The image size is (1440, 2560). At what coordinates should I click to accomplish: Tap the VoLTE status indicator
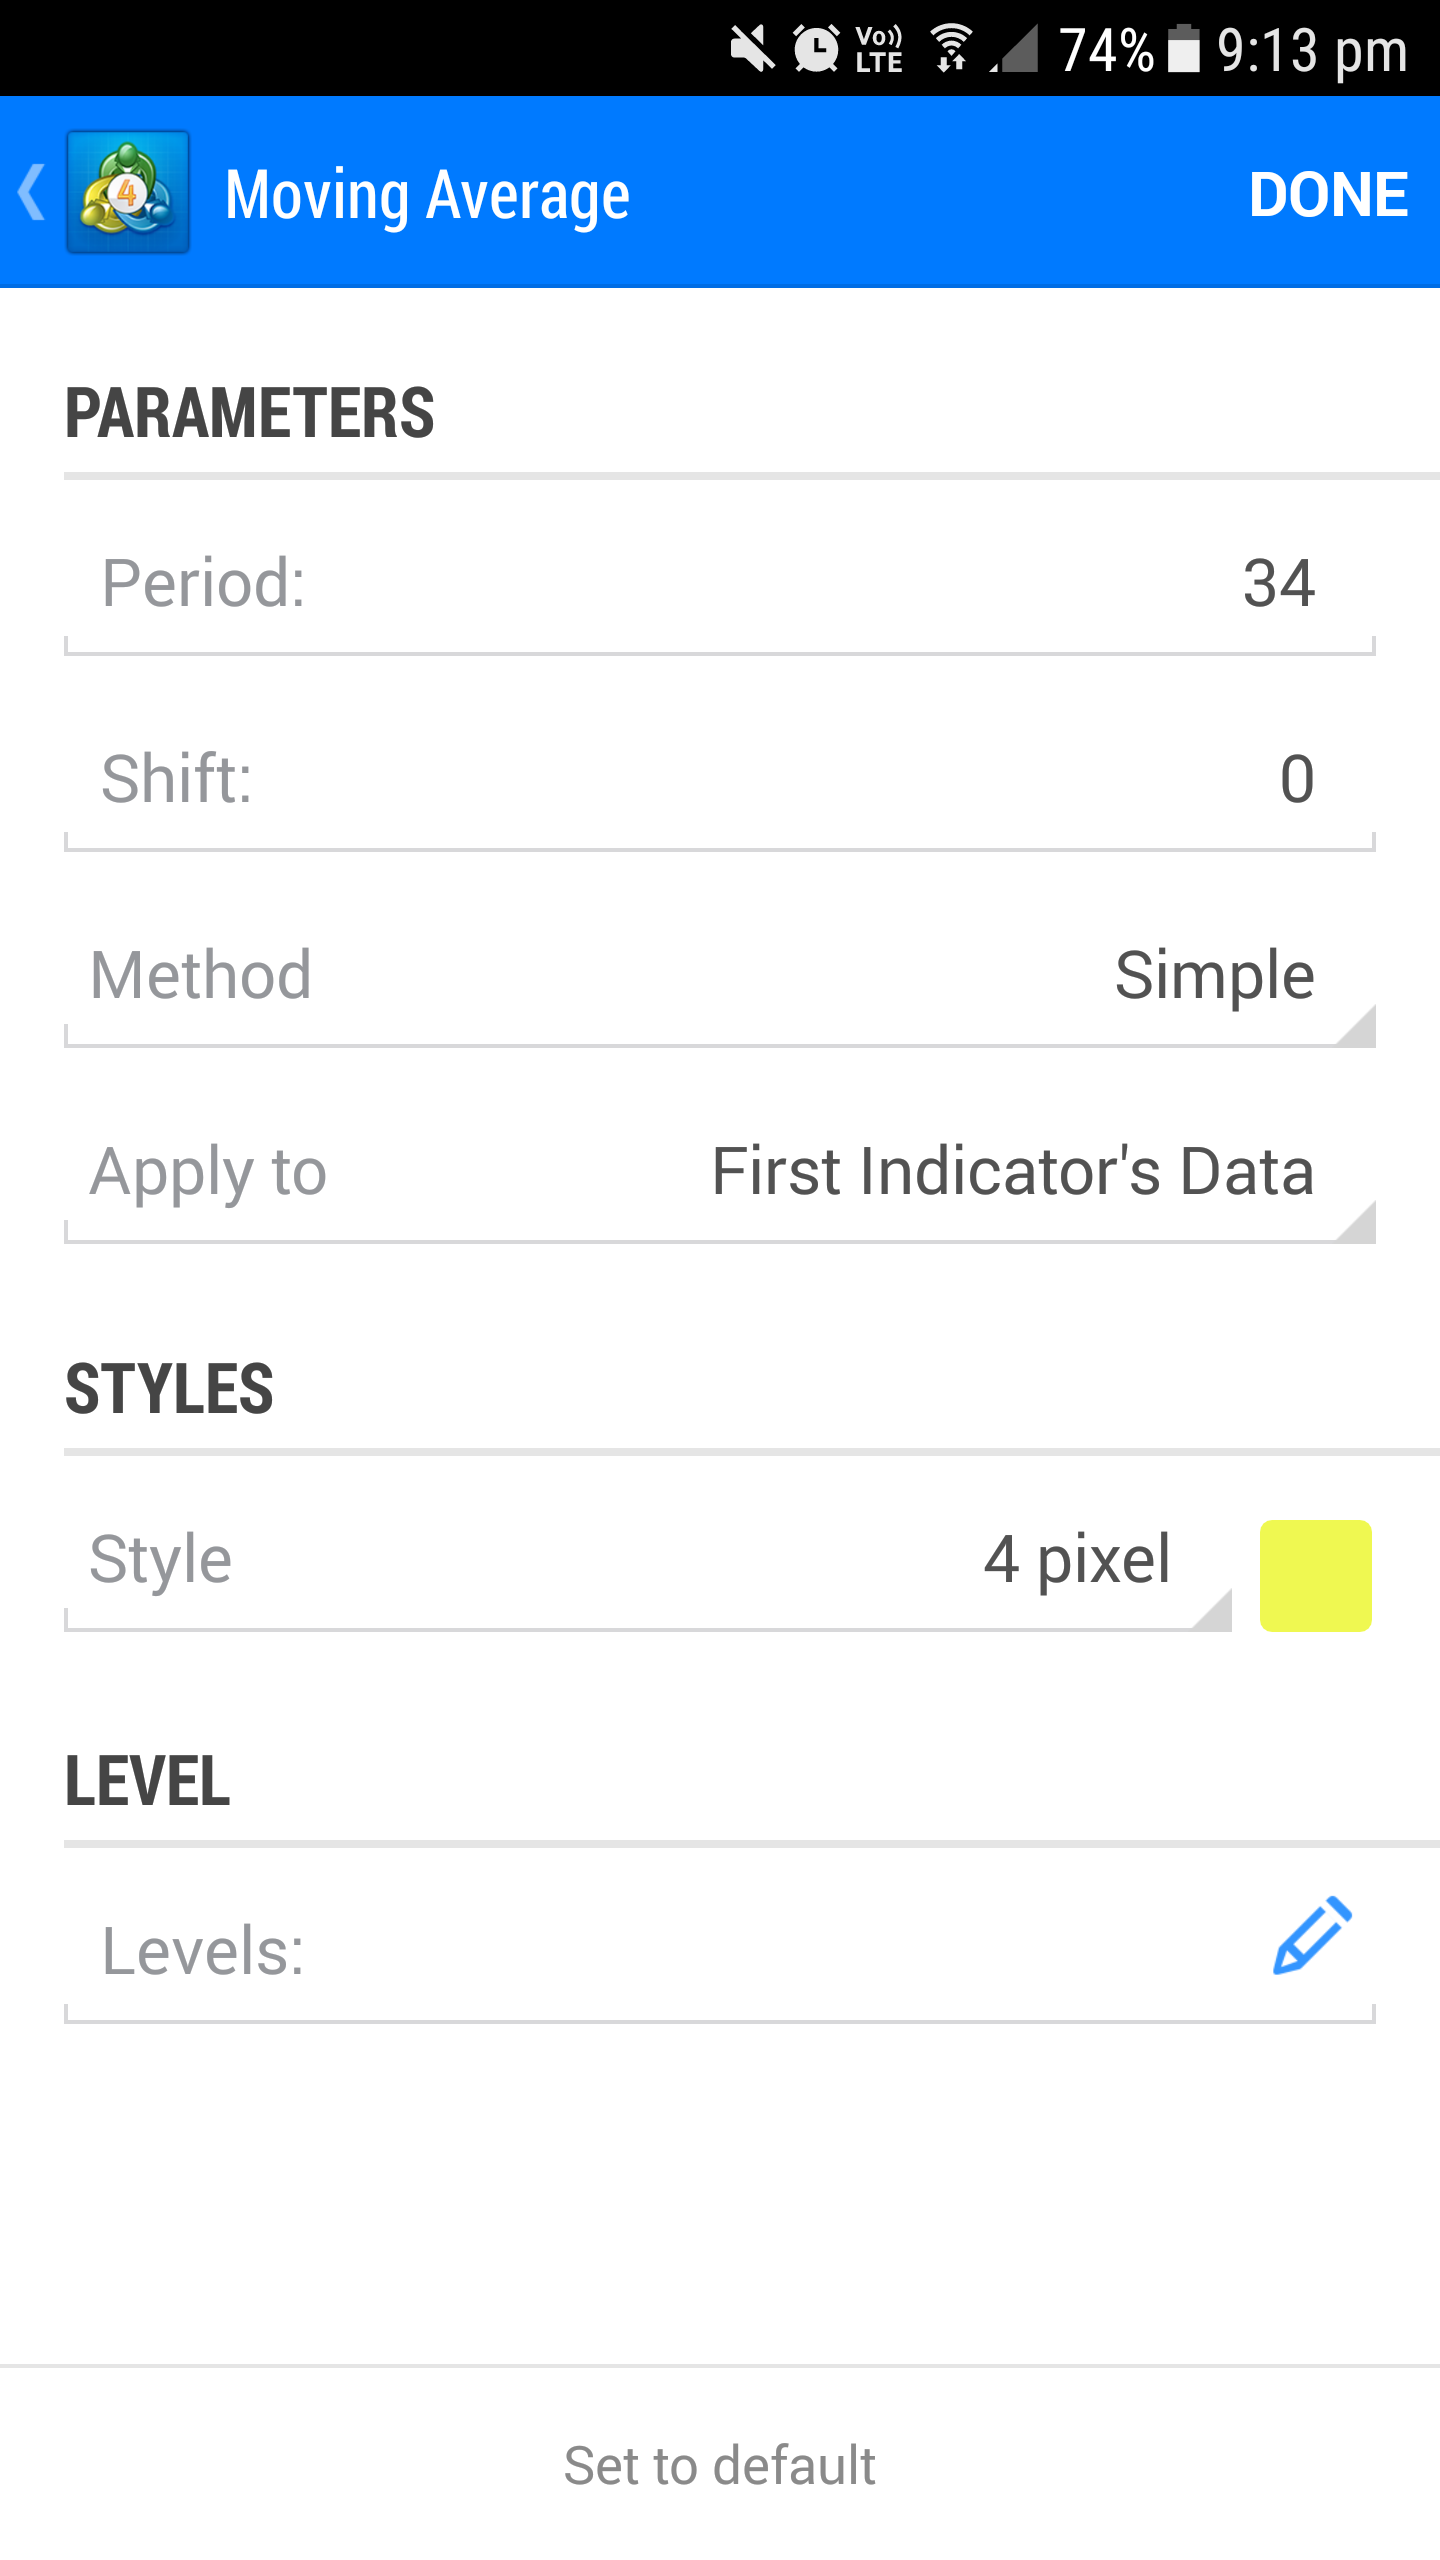click(x=879, y=48)
